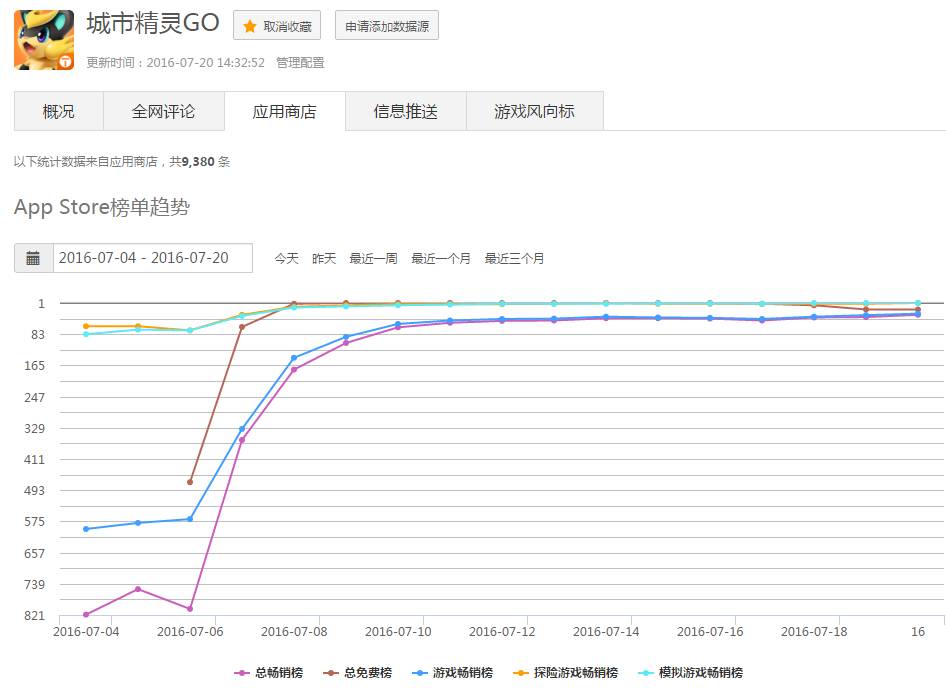Click the 更新时间 2016-07-20 14:32:52 text

(176, 63)
